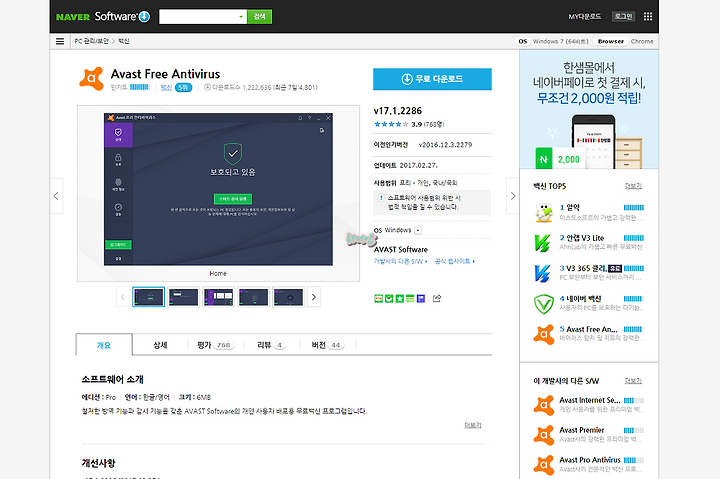Click the external share arrow icon
Viewport: 720px width, 479px height.
tap(437, 299)
